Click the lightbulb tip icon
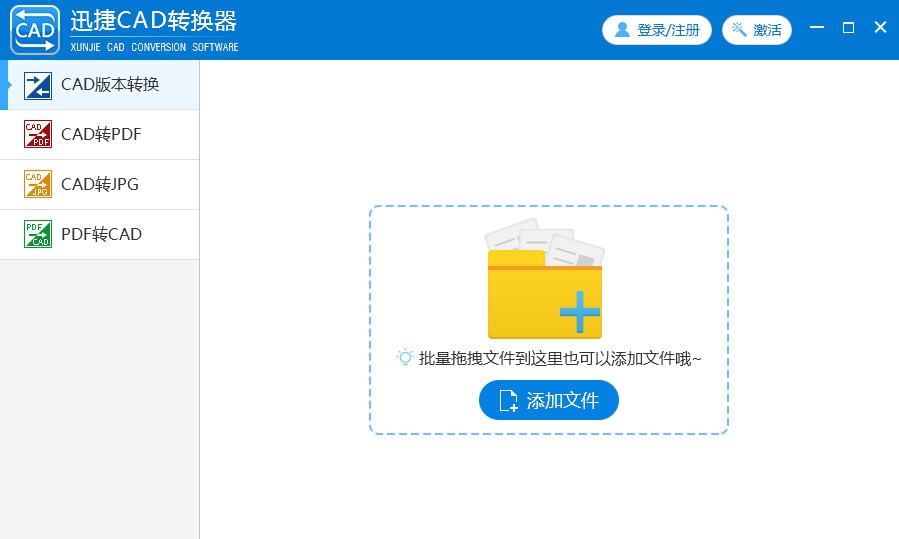The height and width of the screenshot is (539, 899). (405, 358)
